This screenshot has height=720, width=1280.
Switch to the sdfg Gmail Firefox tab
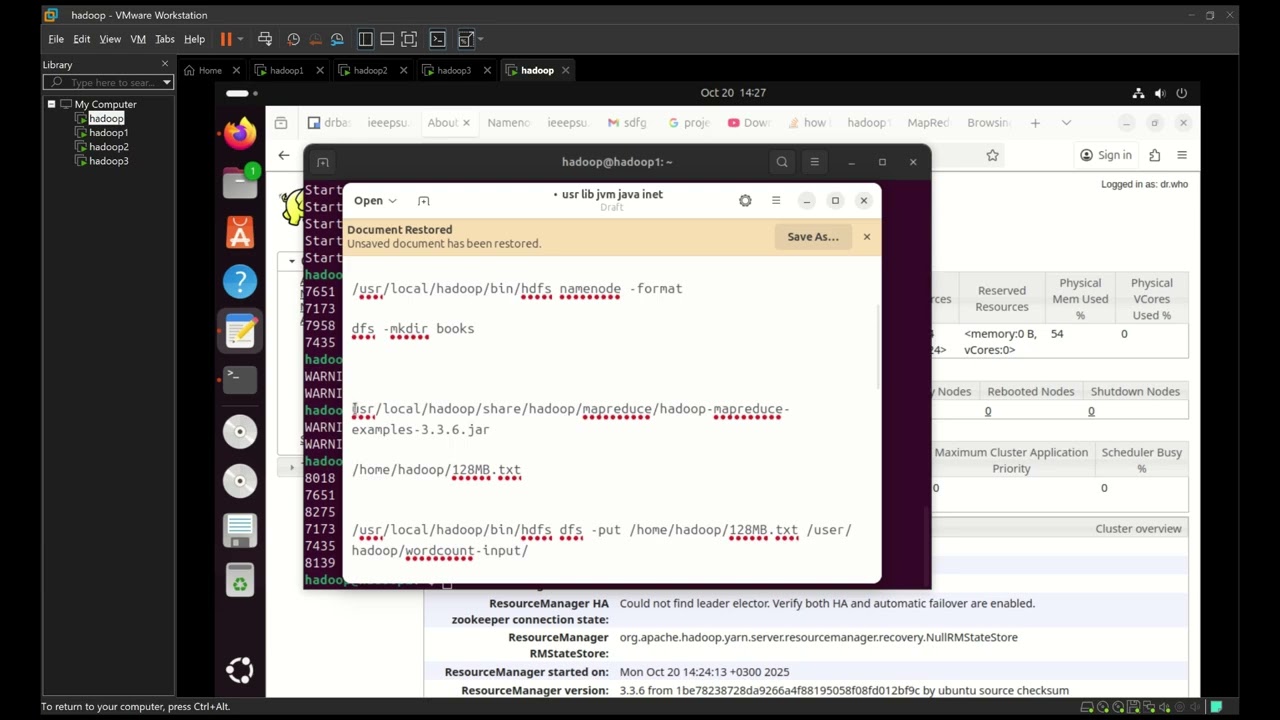(629, 123)
